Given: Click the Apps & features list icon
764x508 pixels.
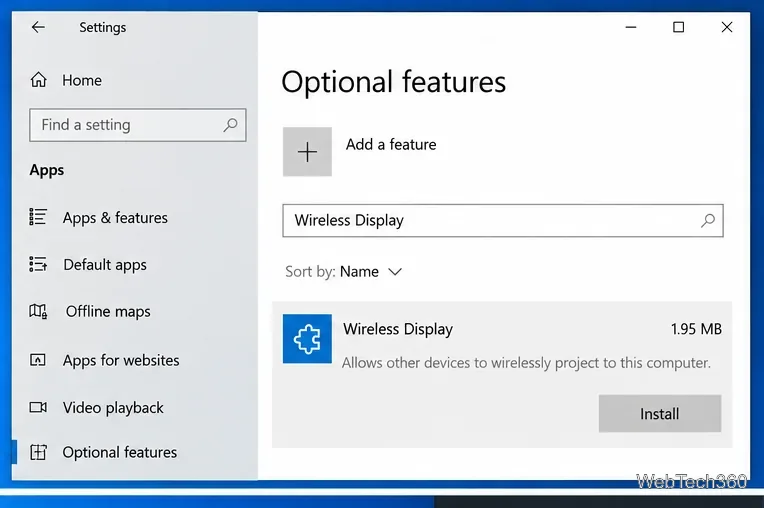Looking at the screenshot, I should 38,217.
